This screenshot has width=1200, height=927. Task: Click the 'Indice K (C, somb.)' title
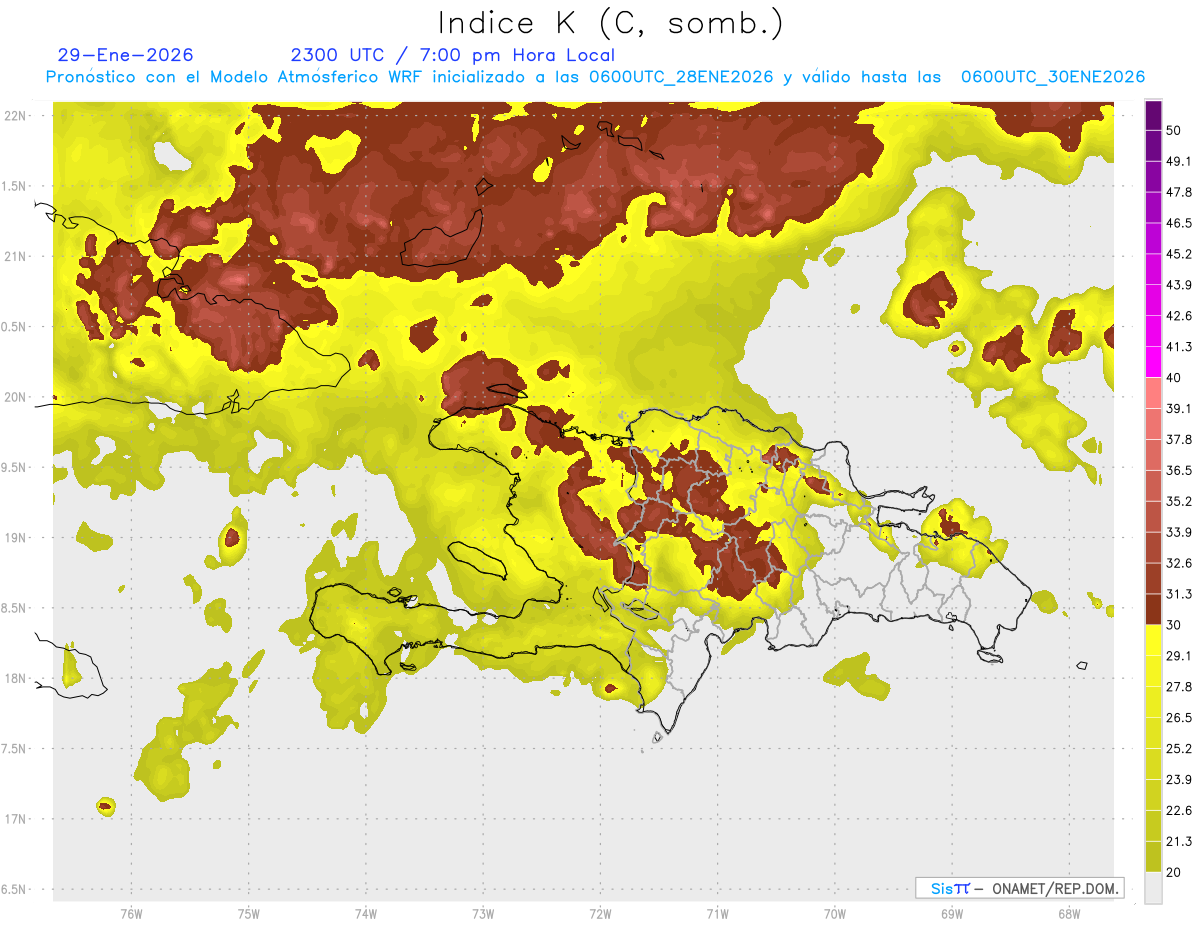tap(610, 23)
